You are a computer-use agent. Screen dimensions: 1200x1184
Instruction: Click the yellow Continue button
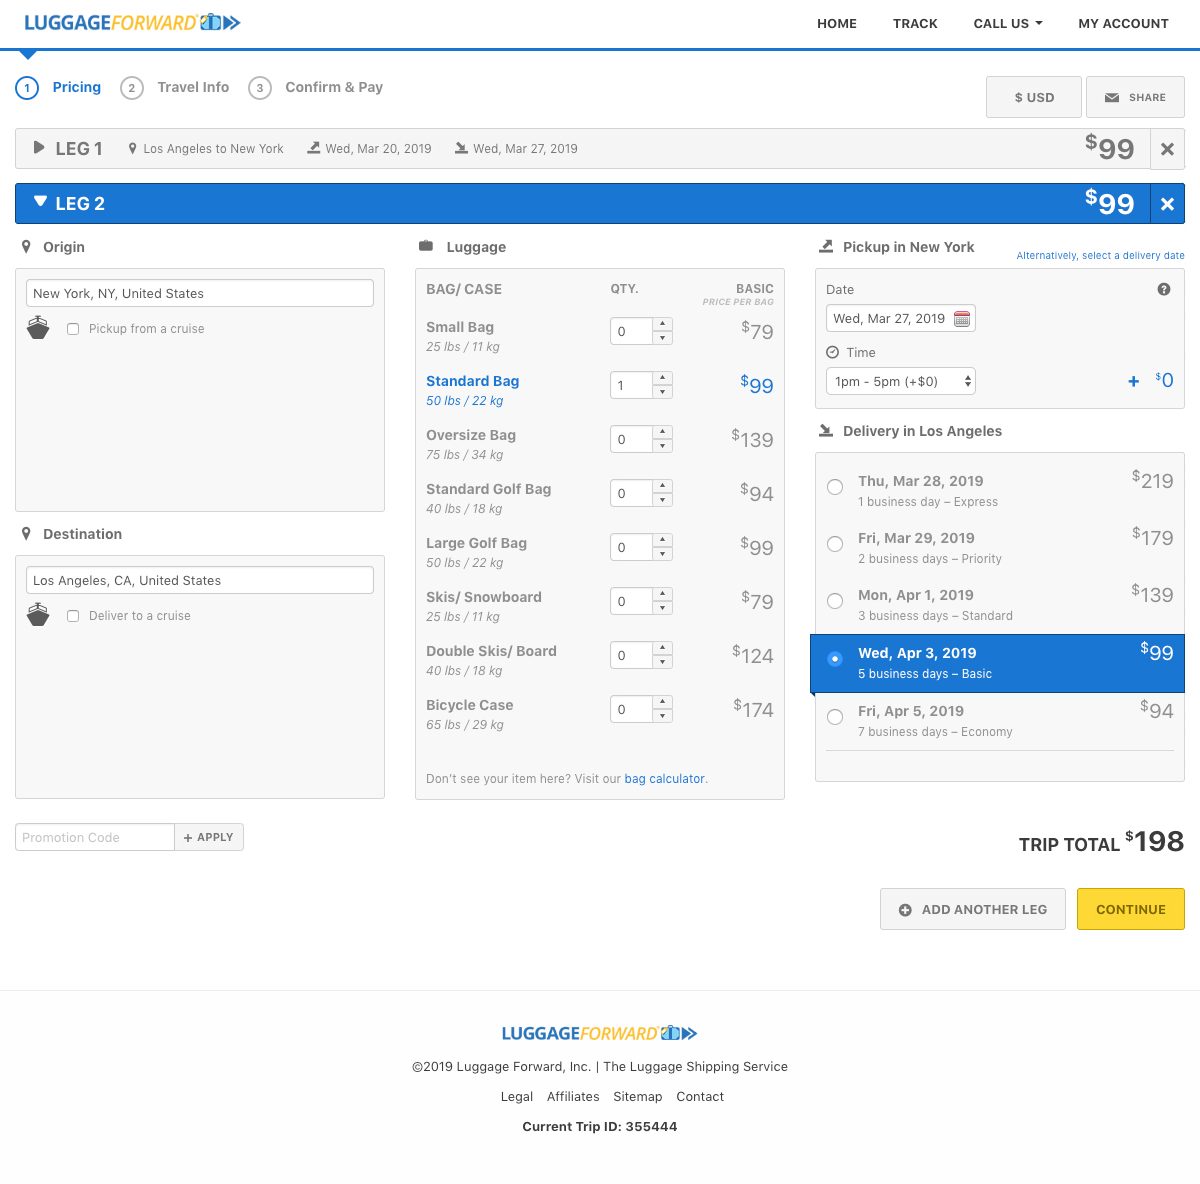1131,909
